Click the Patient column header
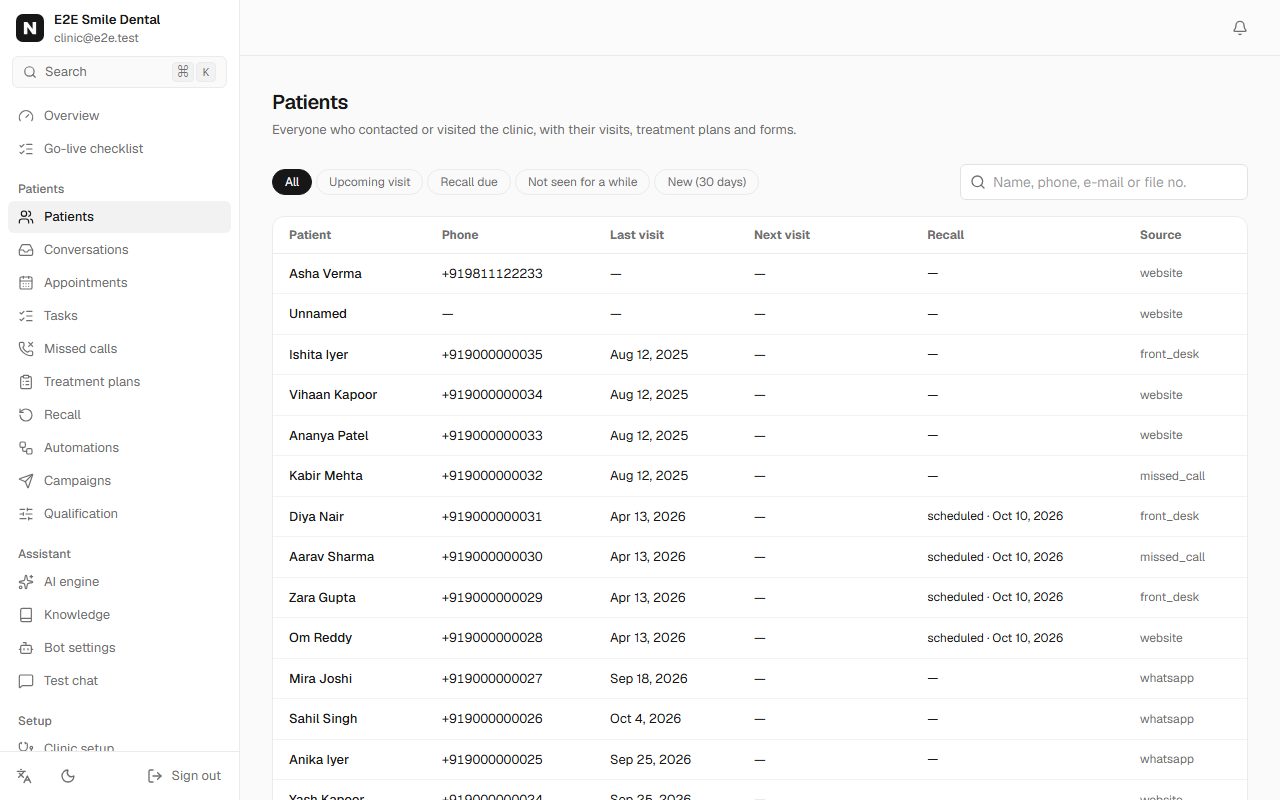Screen dimensions: 1280x800 pos(310,235)
